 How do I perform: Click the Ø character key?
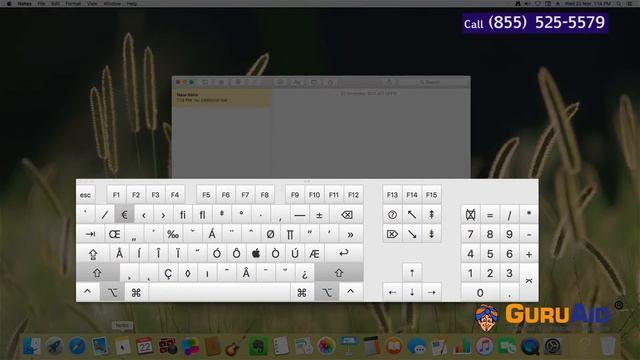click(x=271, y=234)
